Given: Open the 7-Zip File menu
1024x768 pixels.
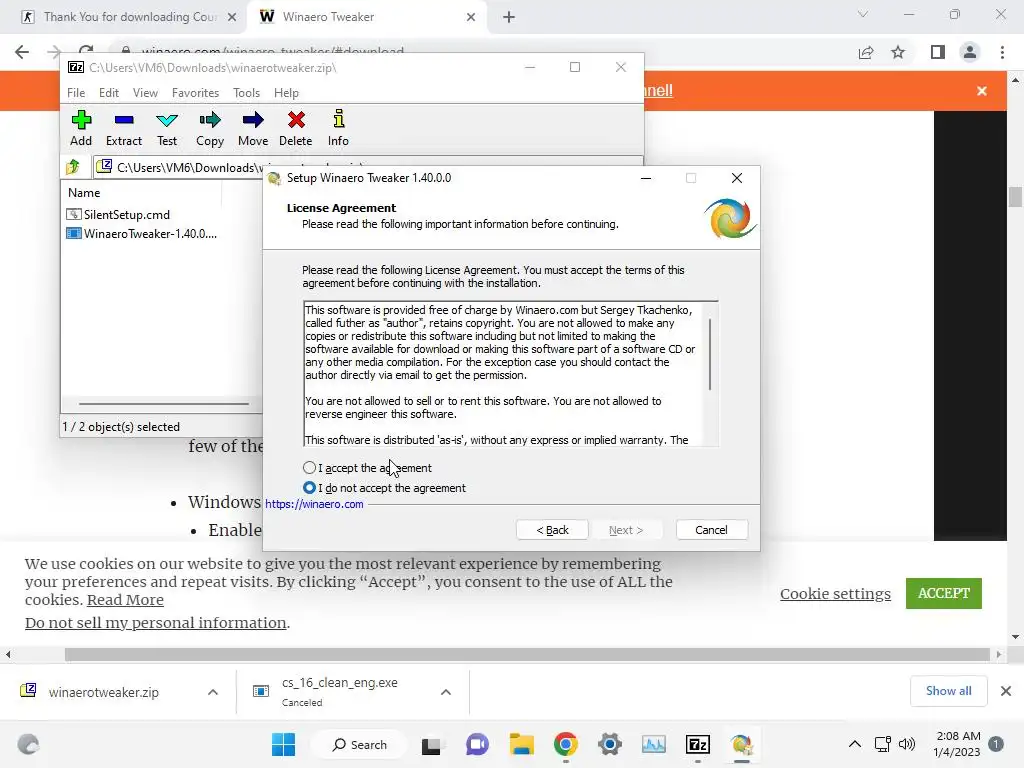Looking at the screenshot, I should coord(76,93).
